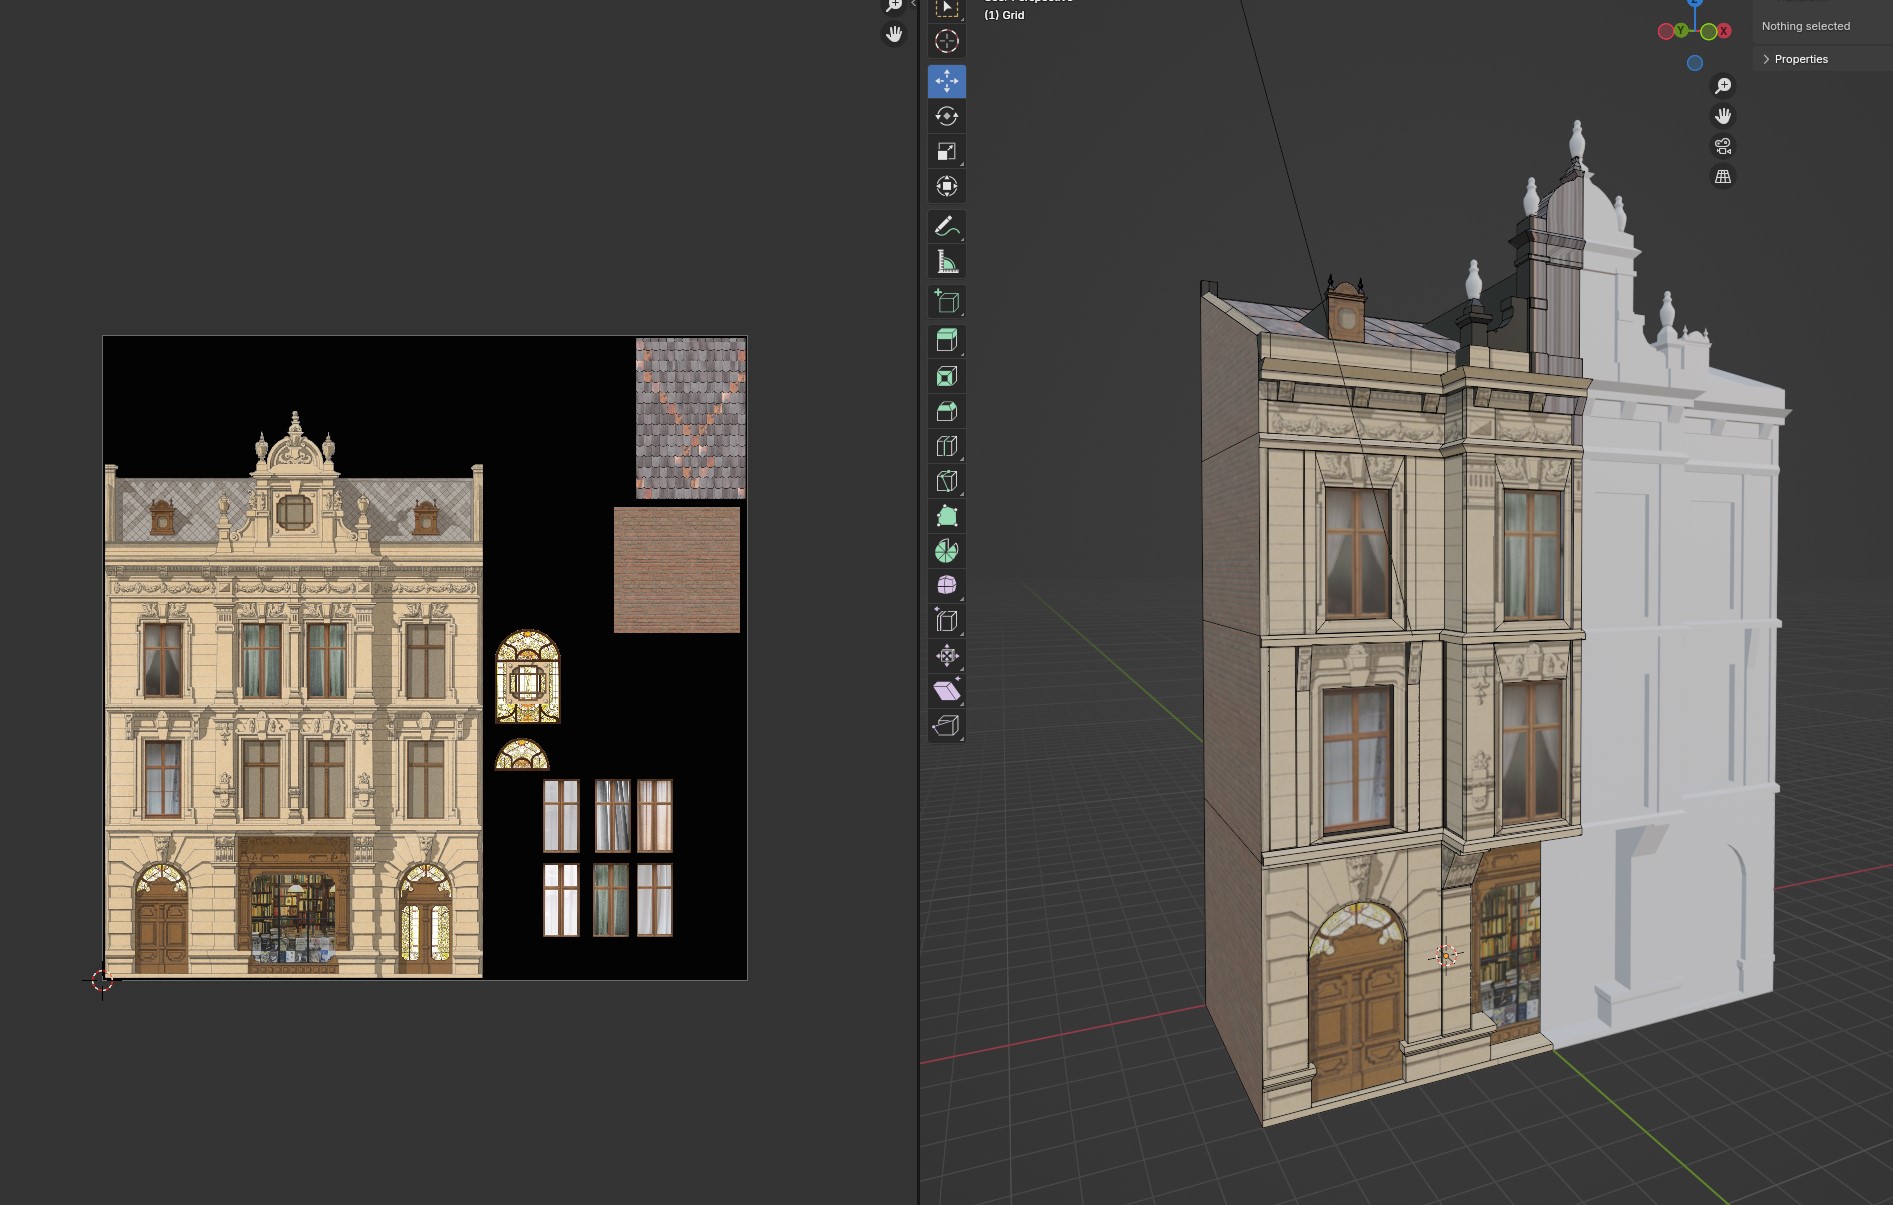Viewport: 1893px width, 1205px height.
Task: Select the Rotate tool
Action: pyautogui.click(x=946, y=116)
